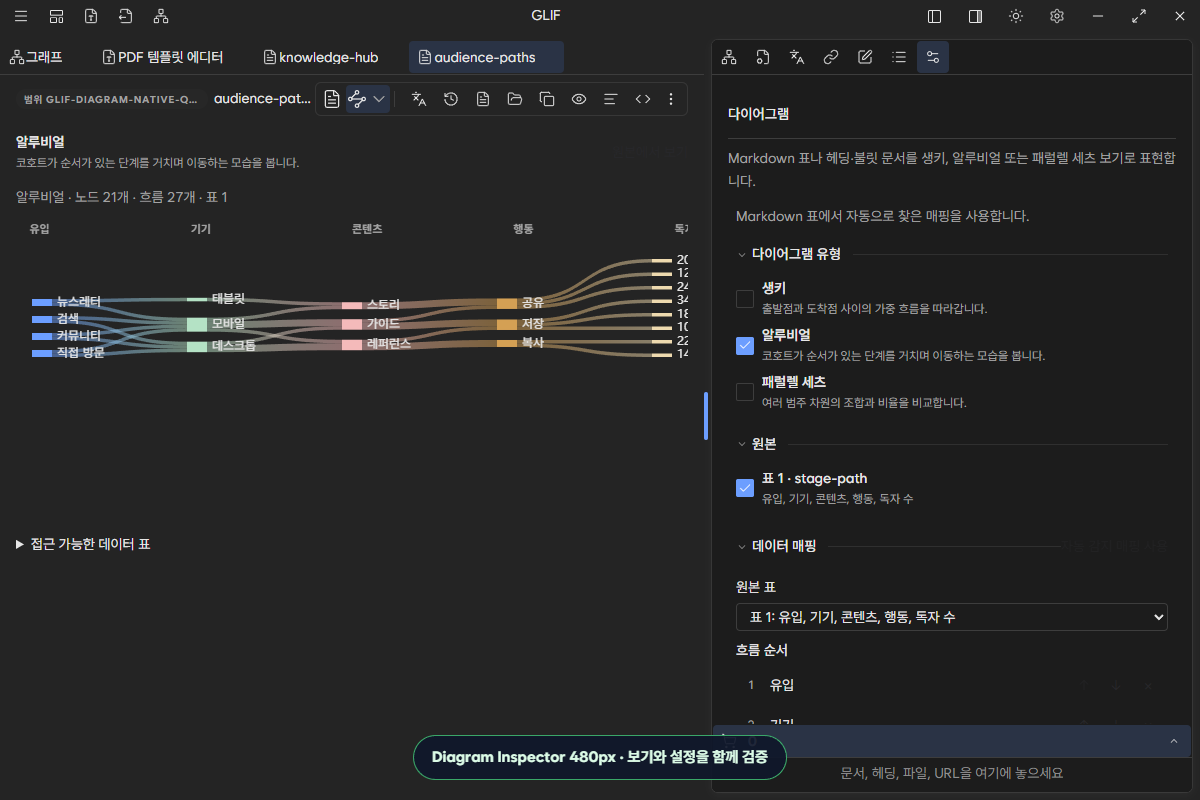
Task: Switch to the knowledge-hub tab
Action: tap(320, 57)
